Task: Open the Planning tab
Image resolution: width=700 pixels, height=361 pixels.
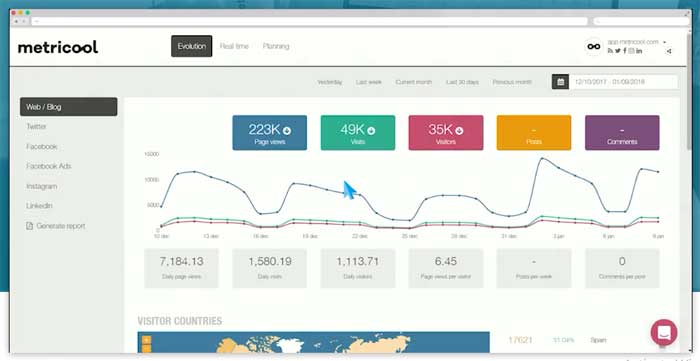Action: coord(276,46)
